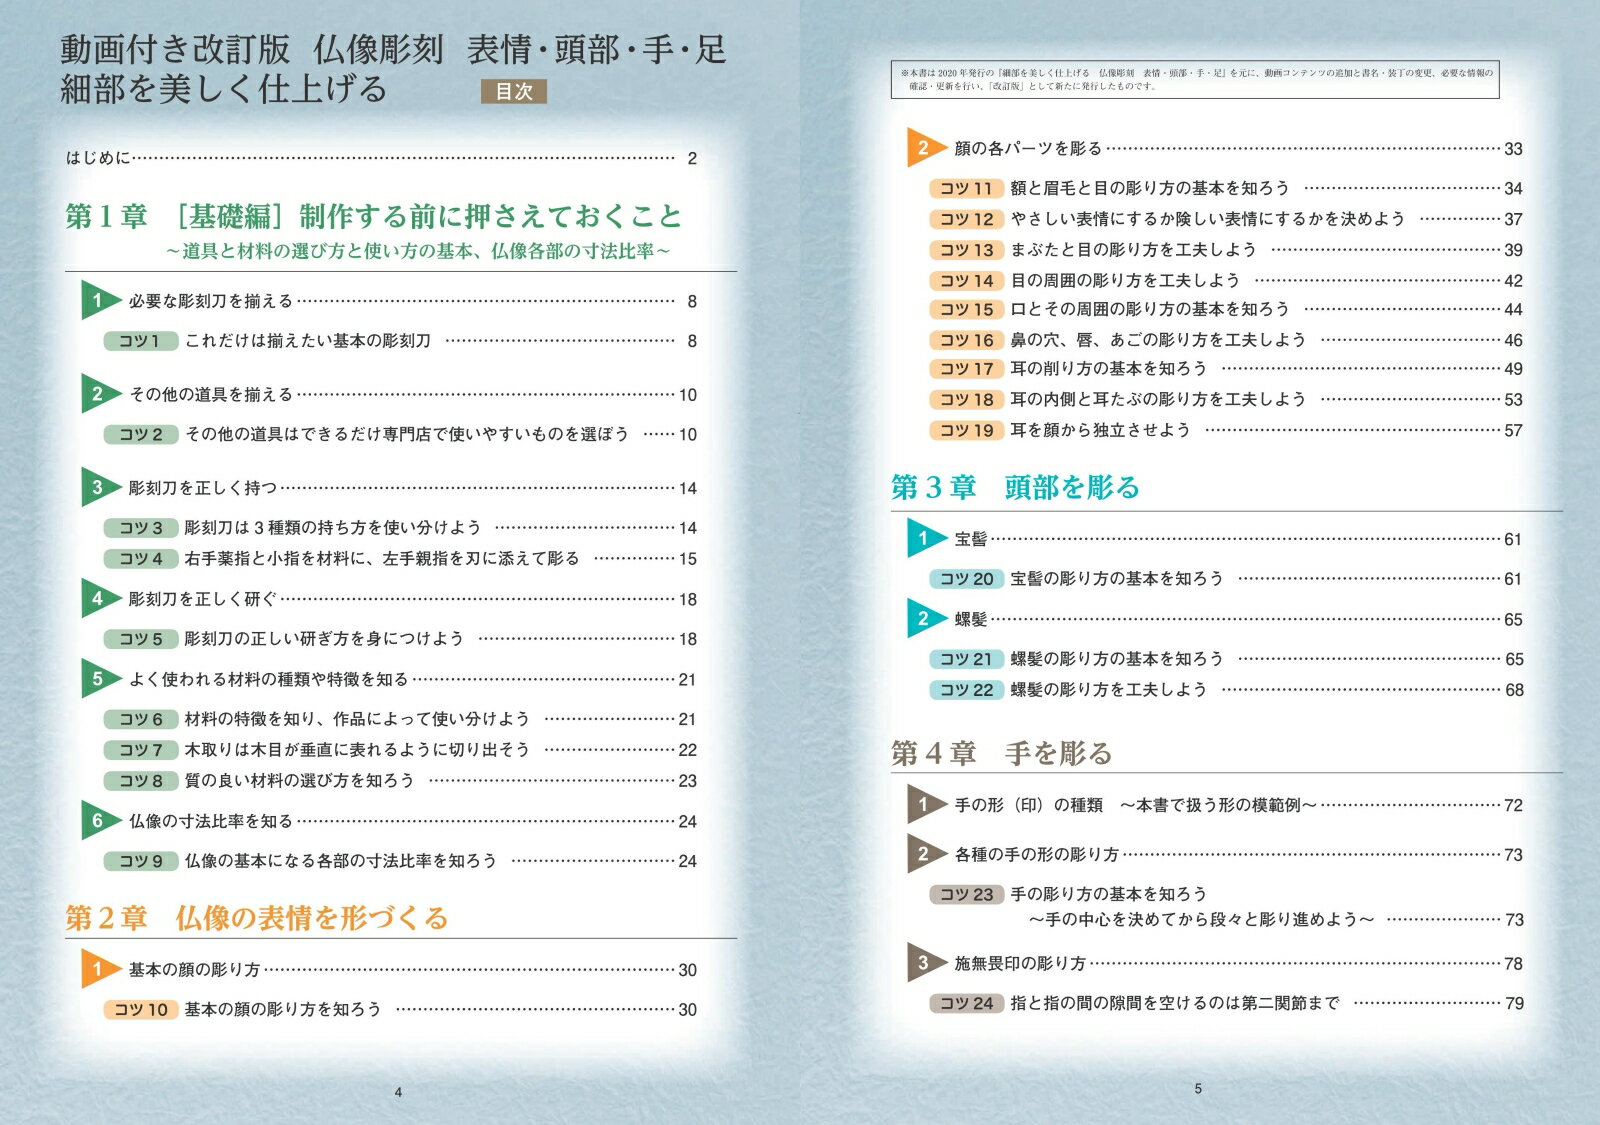This screenshot has width=1600, height=1125.
Task: Select section 1 基本の顔の彫り方
Action: tap(389, 969)
